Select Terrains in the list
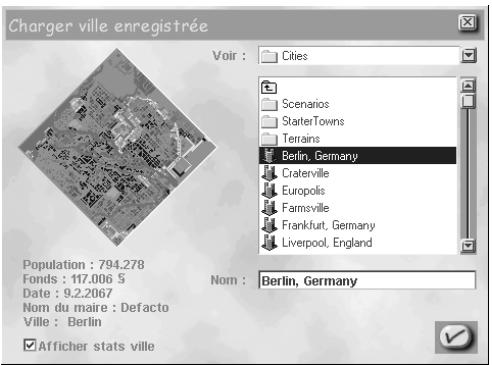The height and width of the screenshot is (365, 492). pyautogui.click(x=357, y=139)
